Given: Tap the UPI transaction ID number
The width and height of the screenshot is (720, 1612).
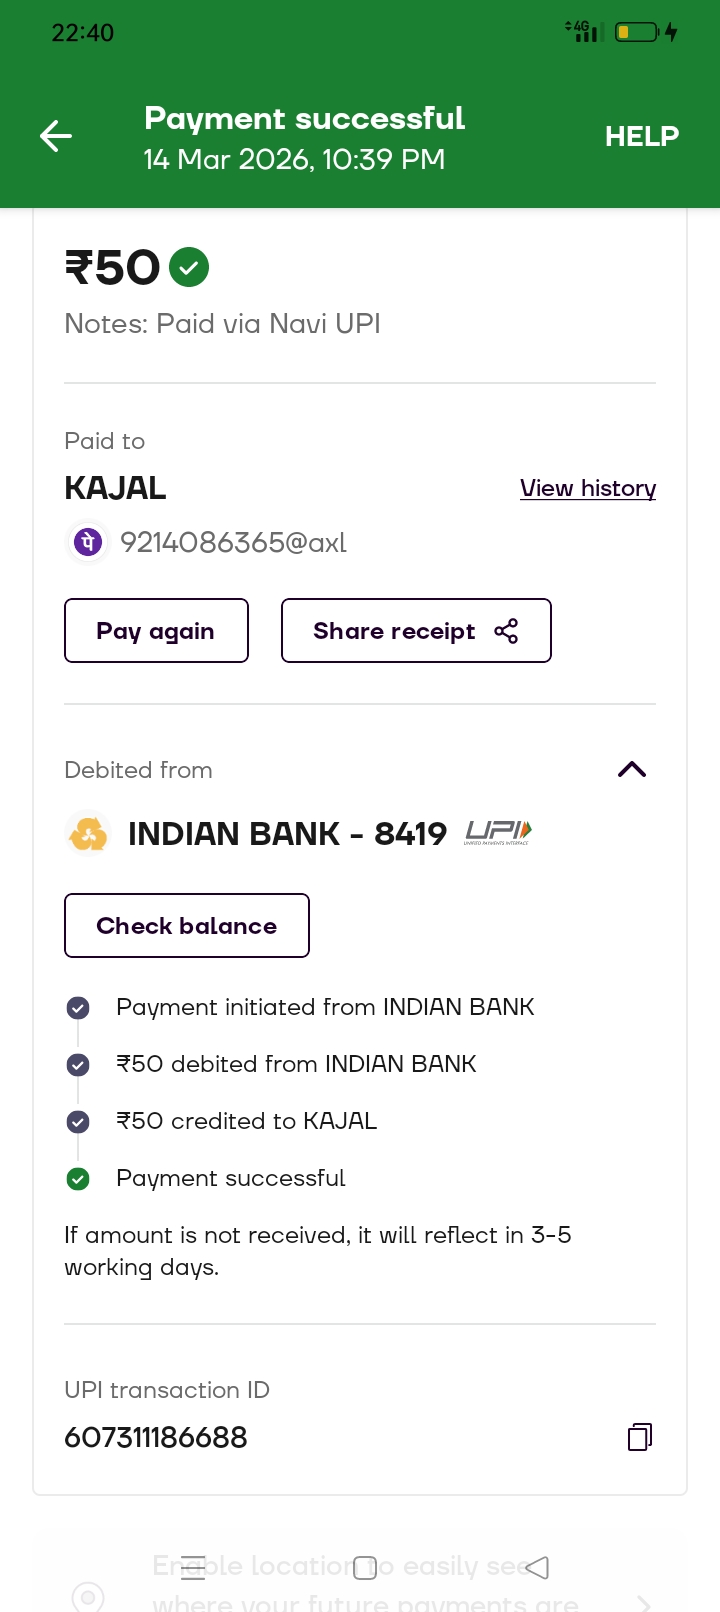Looking at the screenshot, I should [x=156, y=1437].
